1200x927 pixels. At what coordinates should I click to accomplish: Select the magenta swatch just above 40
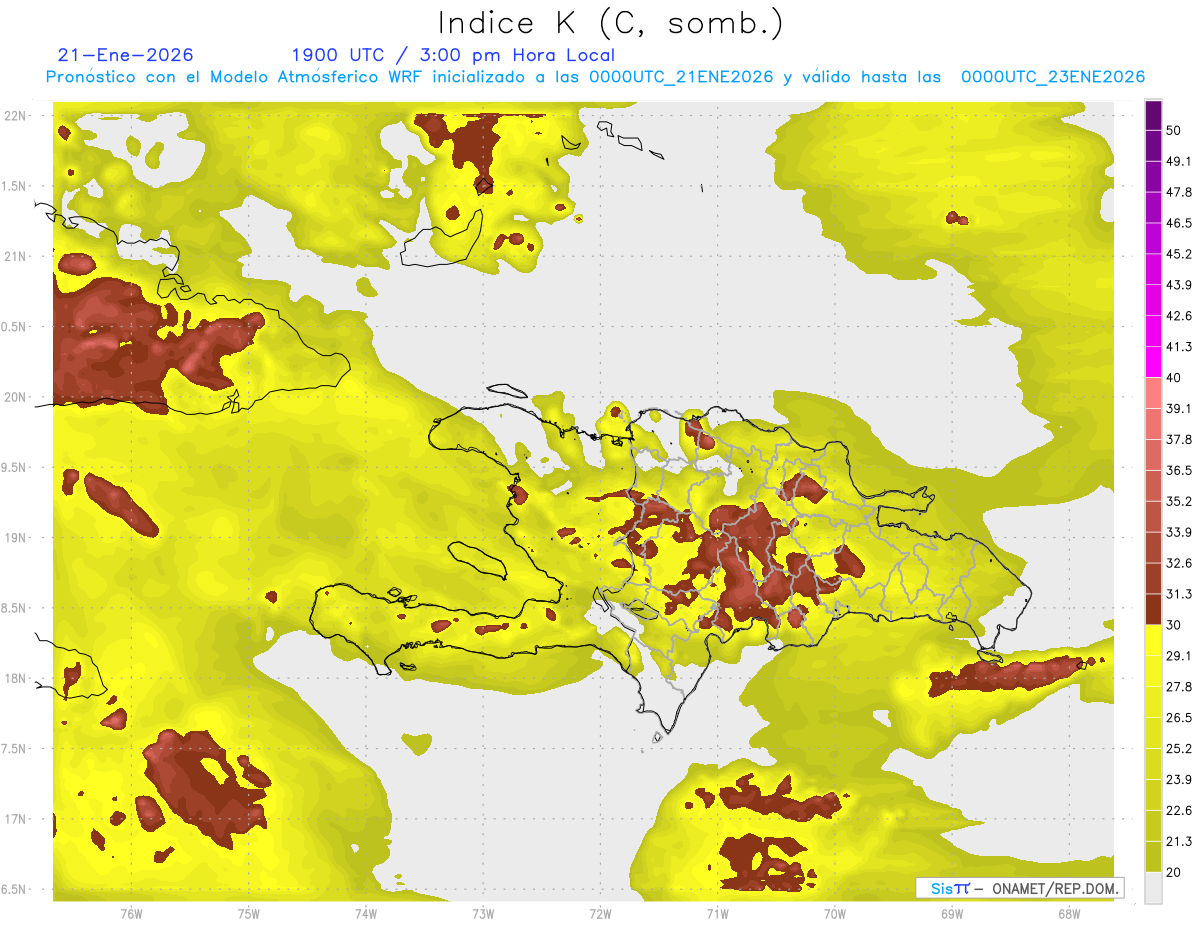tap(1153, 362)
